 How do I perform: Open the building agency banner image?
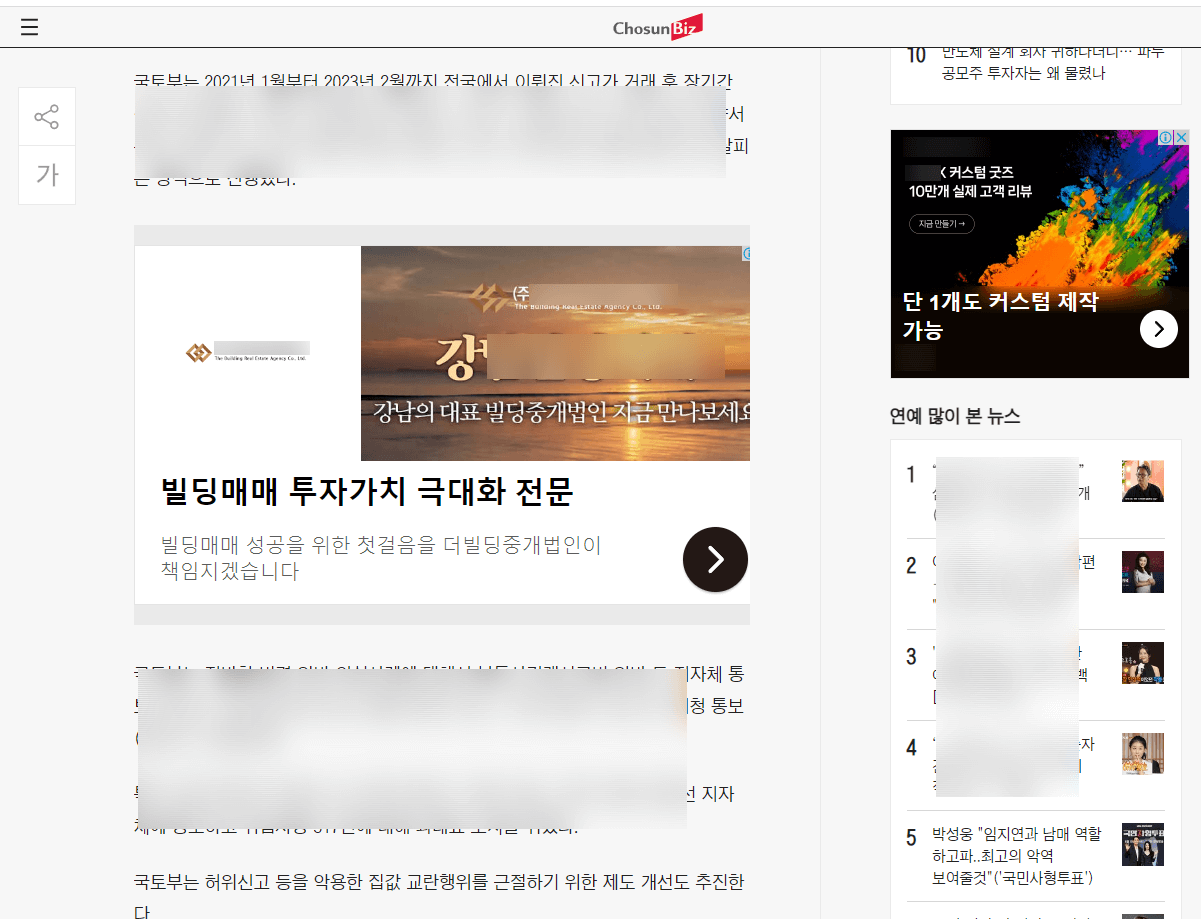point(553,353)
